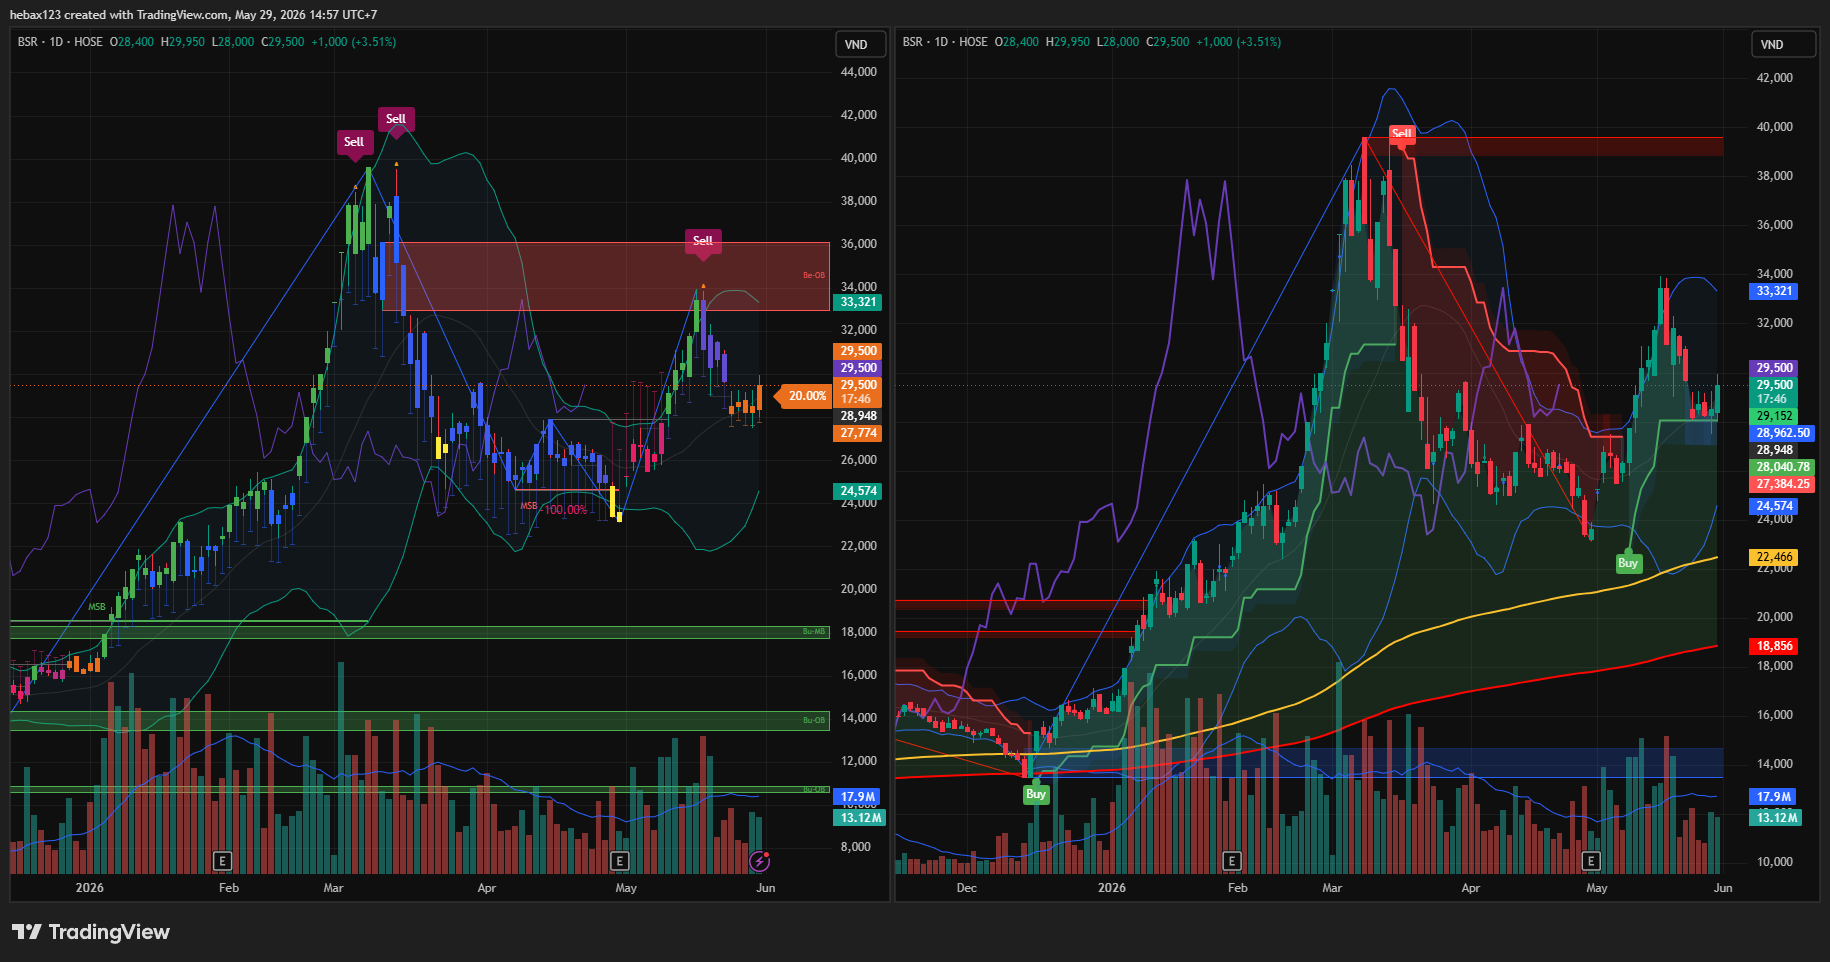
Task: Click the Bu-MB label on the left chart
Action: pyautogui.click(x=814, y=631)
